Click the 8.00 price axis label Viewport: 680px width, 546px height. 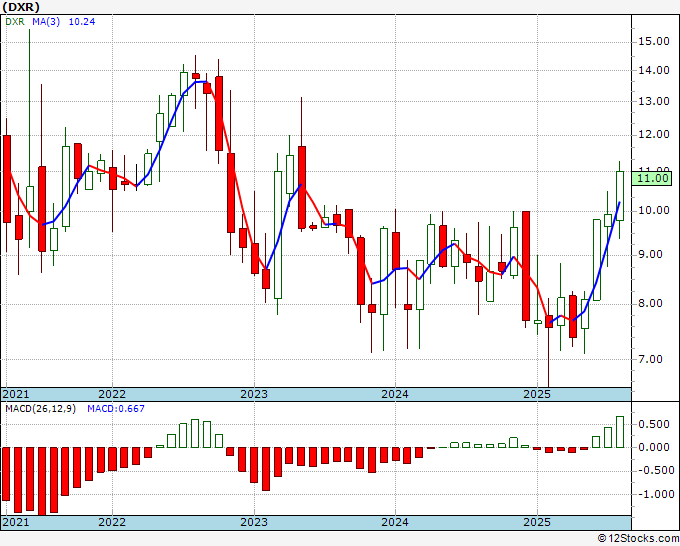click(651, 304)
